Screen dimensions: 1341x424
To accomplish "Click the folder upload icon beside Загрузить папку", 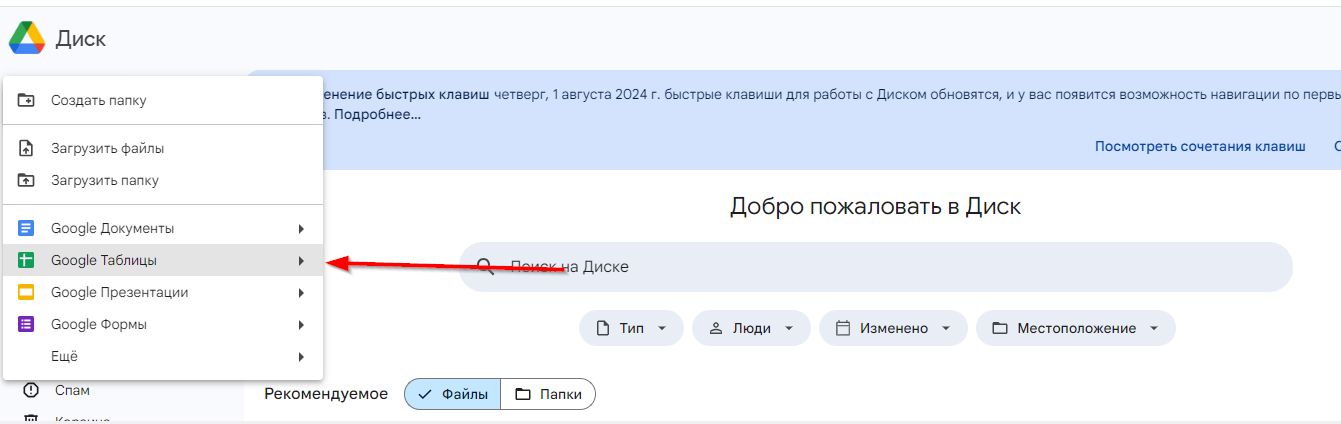I will pyautogui.click(x=27, y=180).
